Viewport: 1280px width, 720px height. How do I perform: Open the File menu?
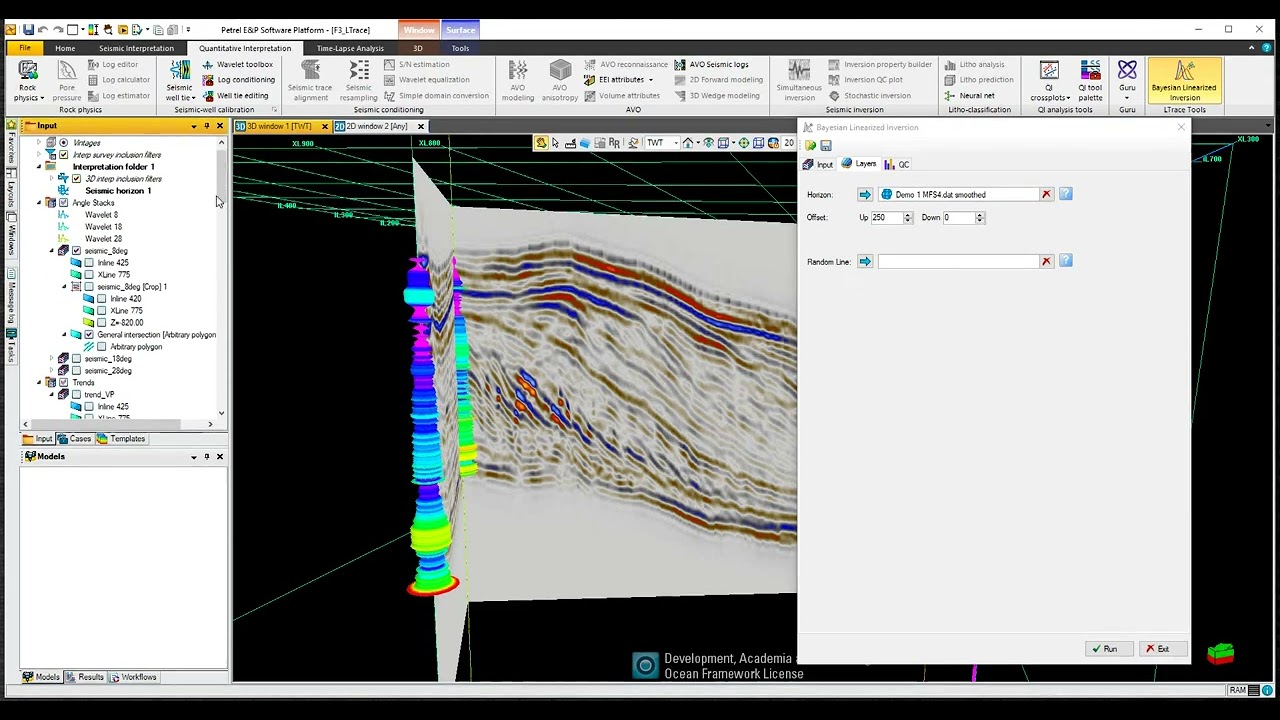24,48
